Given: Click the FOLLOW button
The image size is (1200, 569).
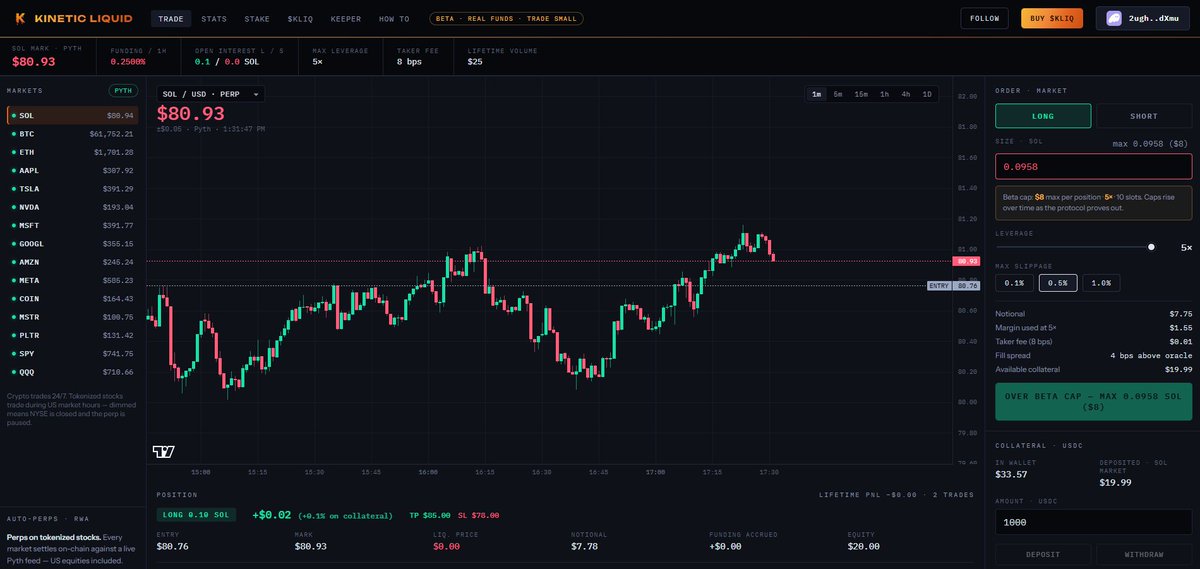Looking at the screenshot, I should point(985,18).
